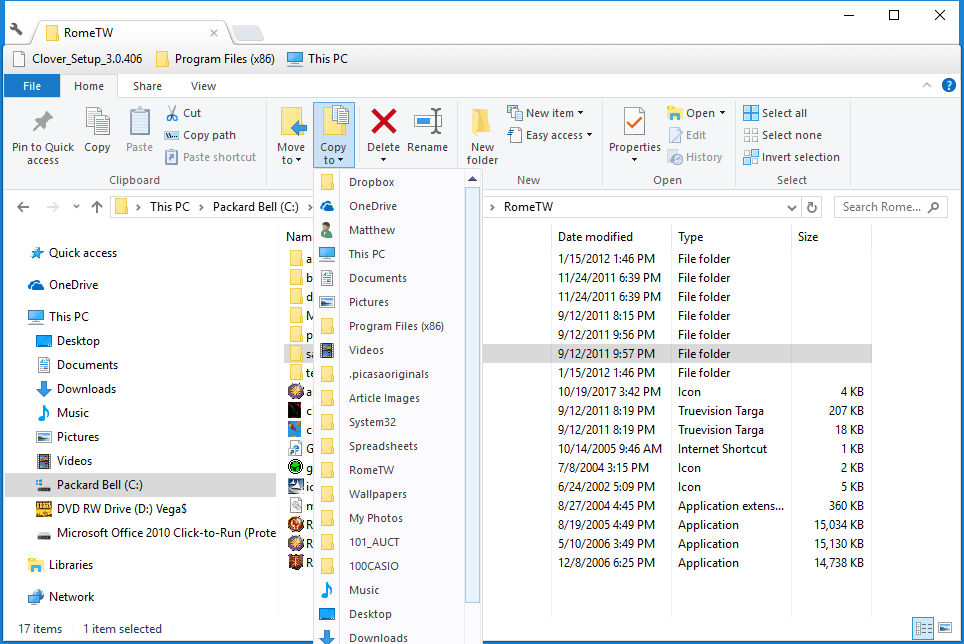This screenshot has width=964, height=644.
Task: Click Copy path in the ribbon
Action: (200, 135)
